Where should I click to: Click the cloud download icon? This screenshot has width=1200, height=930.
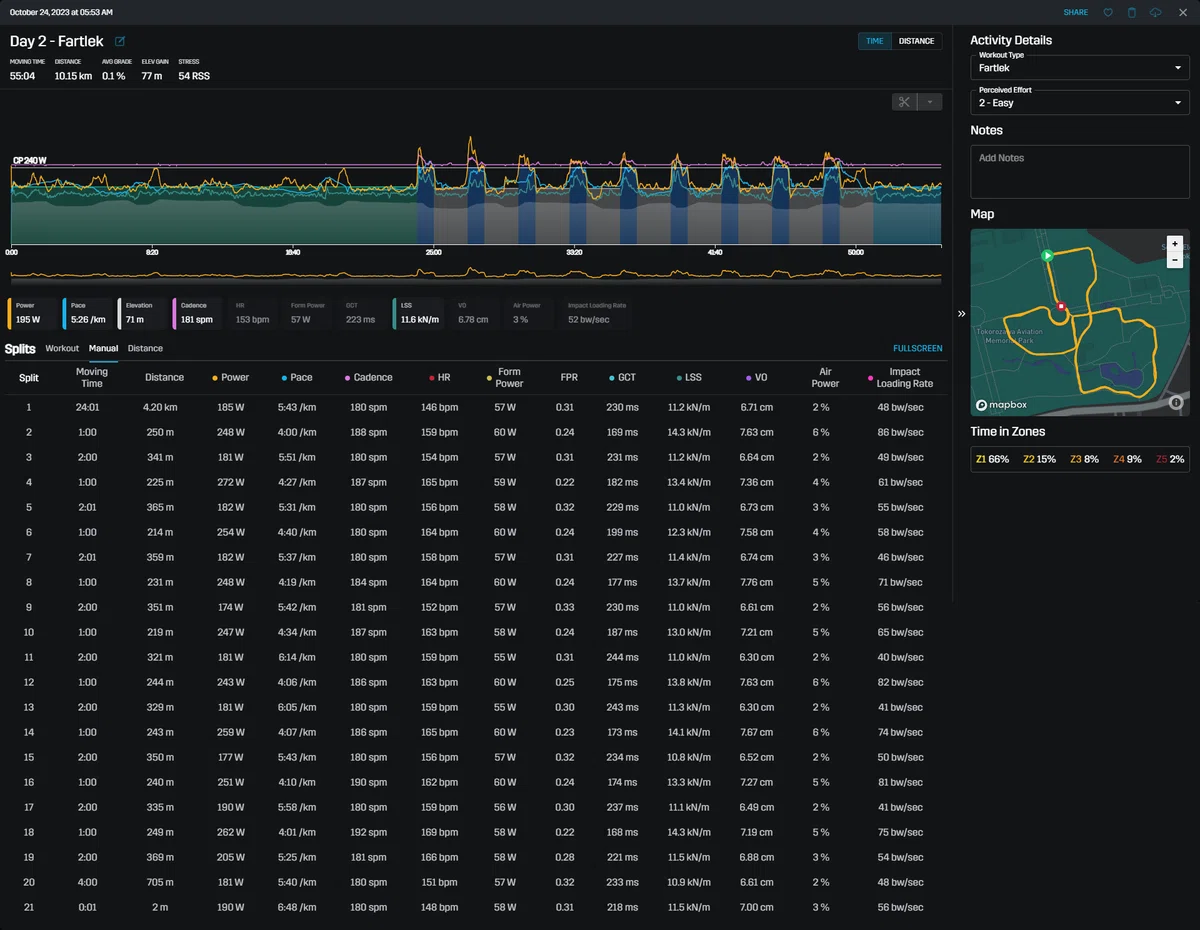point(1156,12)
